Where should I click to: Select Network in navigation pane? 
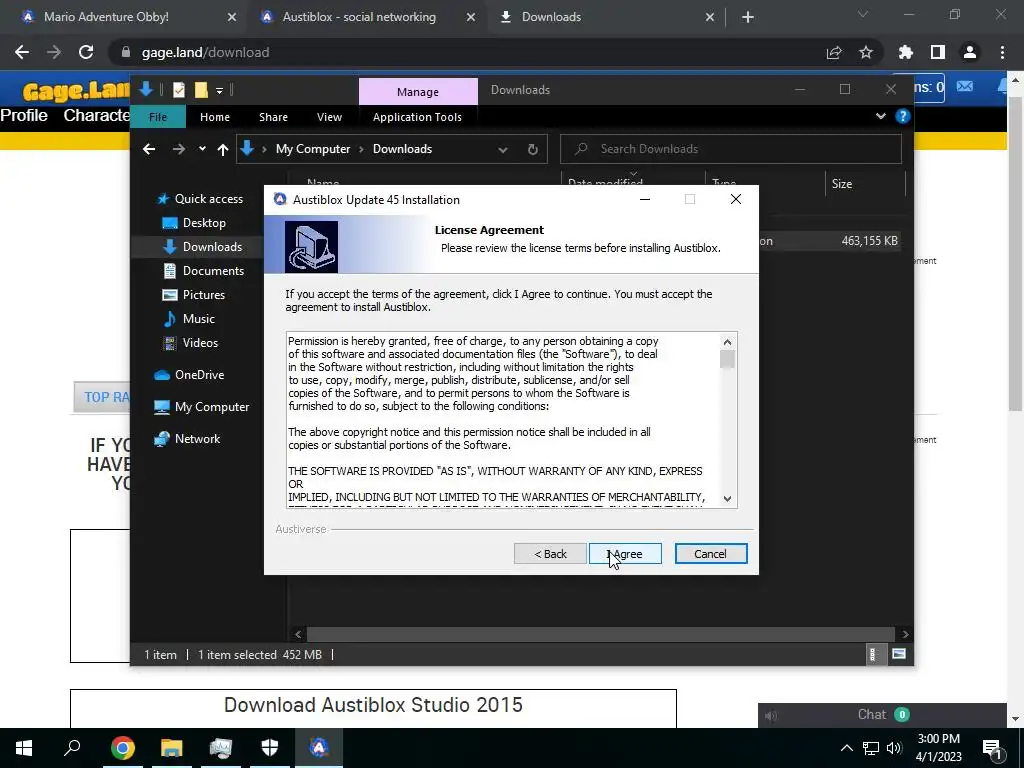(187, 439)
